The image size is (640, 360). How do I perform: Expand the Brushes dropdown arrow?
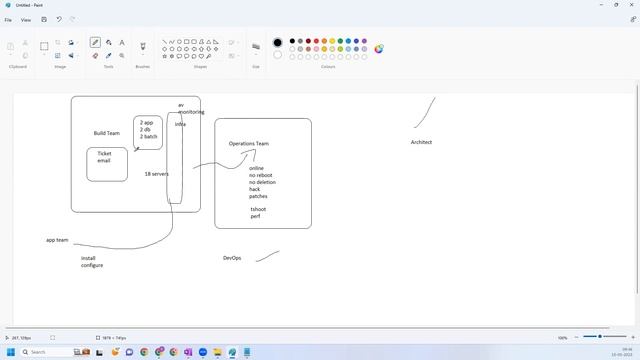point(143,55)
